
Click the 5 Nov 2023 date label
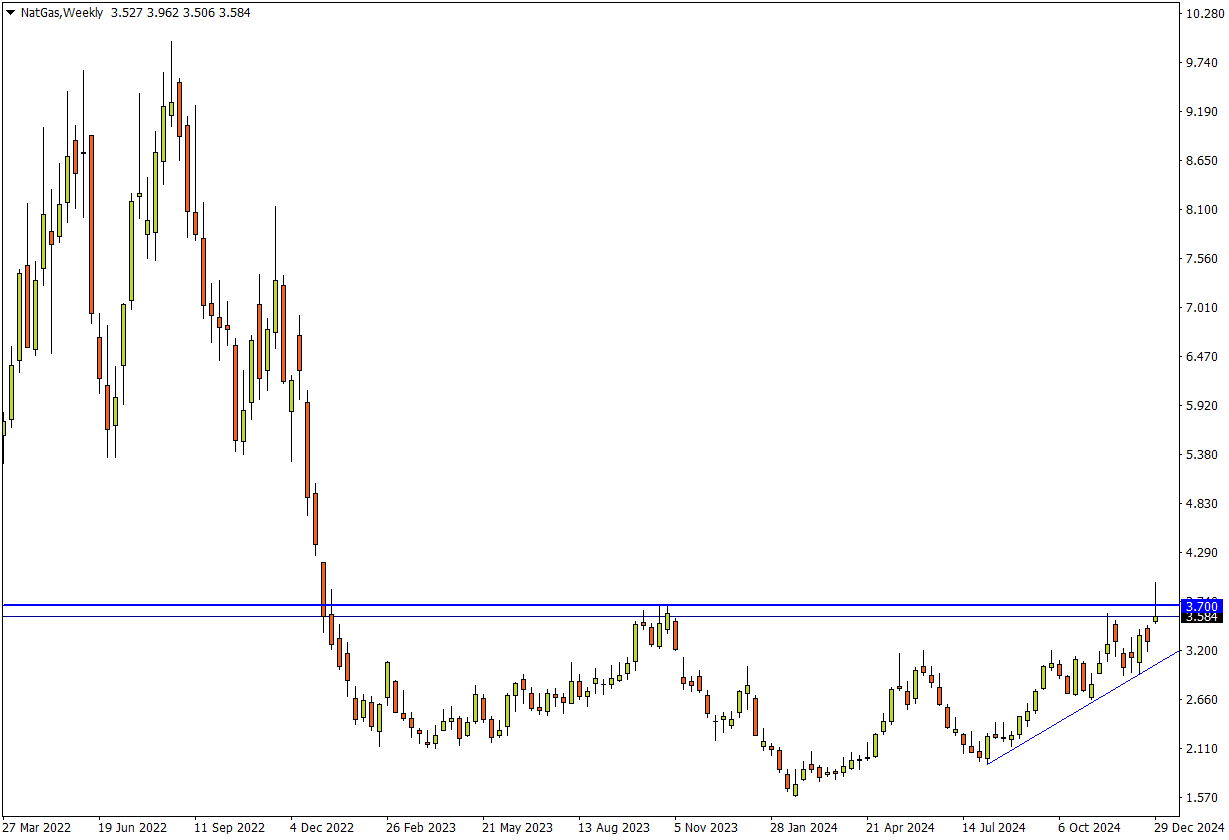pos(706,828)
